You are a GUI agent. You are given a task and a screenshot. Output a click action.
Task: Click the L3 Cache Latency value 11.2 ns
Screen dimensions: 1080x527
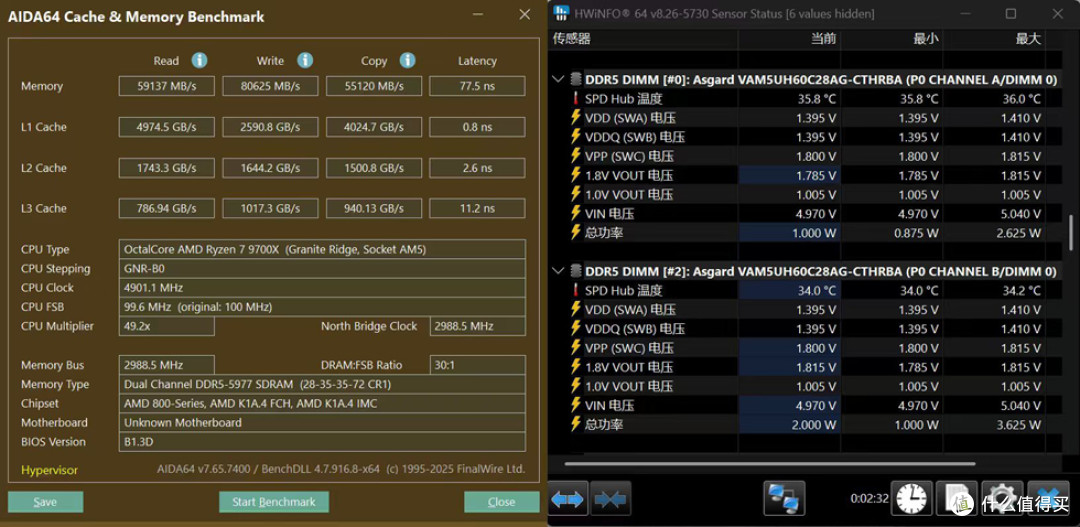click(x=477, y=208)
